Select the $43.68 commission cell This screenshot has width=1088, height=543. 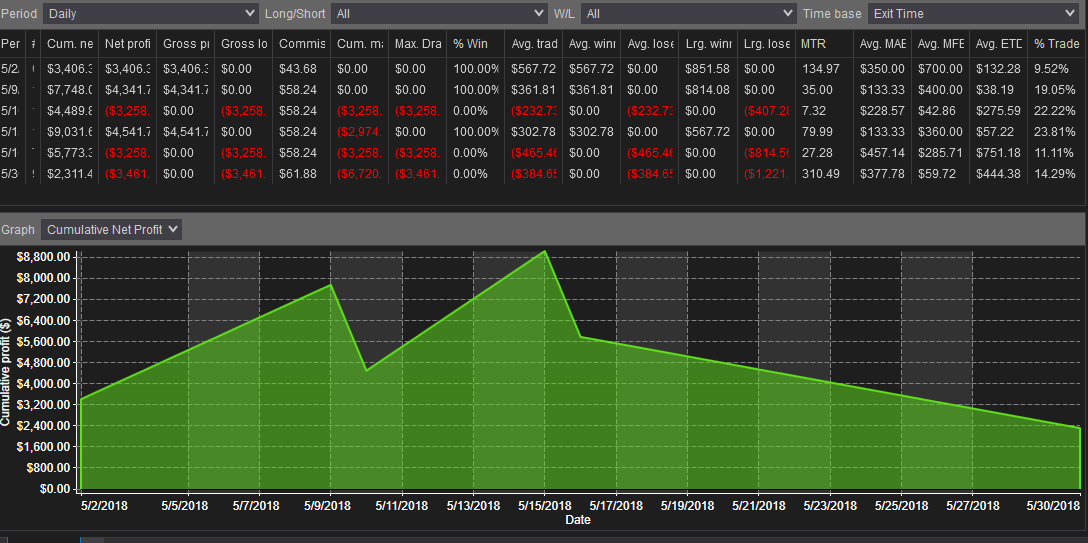pyautogui.click(x=302, y=69)
